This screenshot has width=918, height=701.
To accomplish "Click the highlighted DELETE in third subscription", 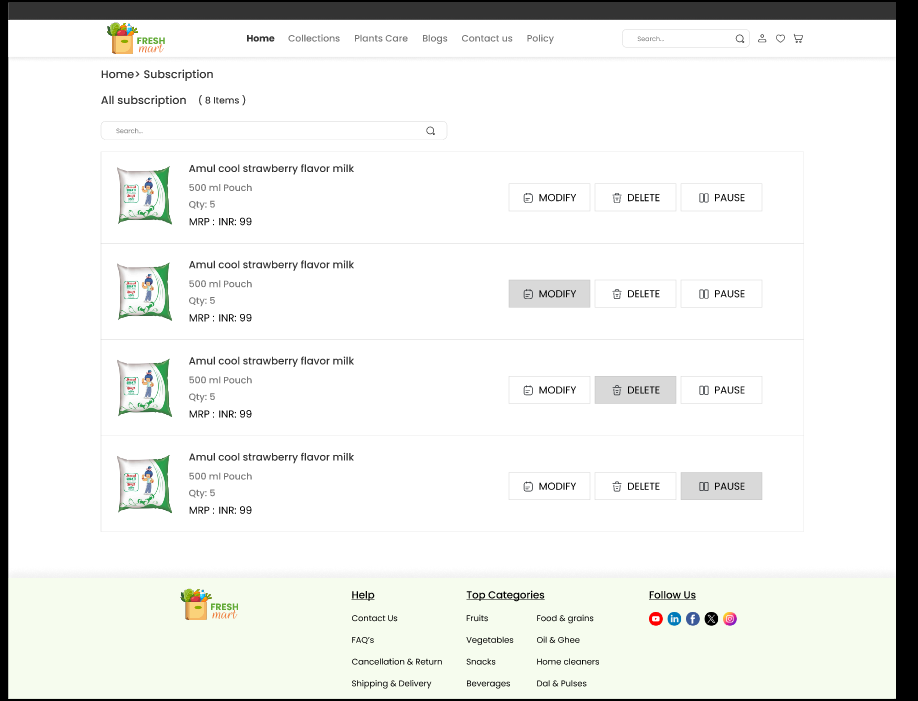I will (635, 390).
